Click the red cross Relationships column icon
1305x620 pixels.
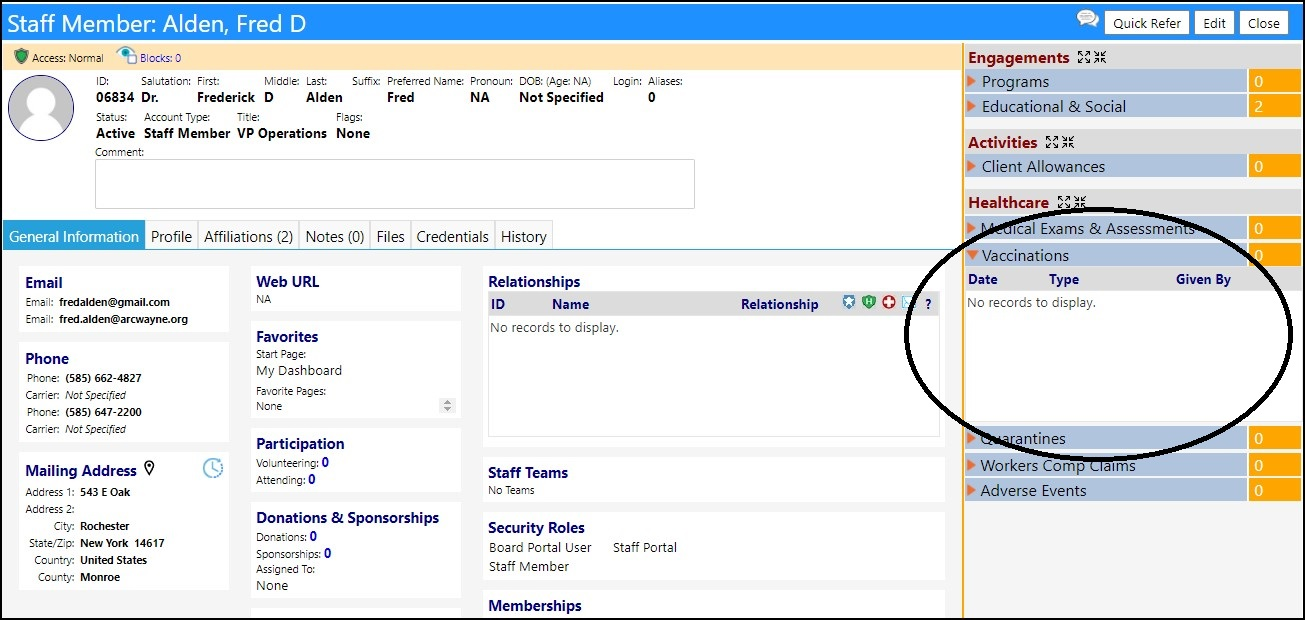point(889,303)
